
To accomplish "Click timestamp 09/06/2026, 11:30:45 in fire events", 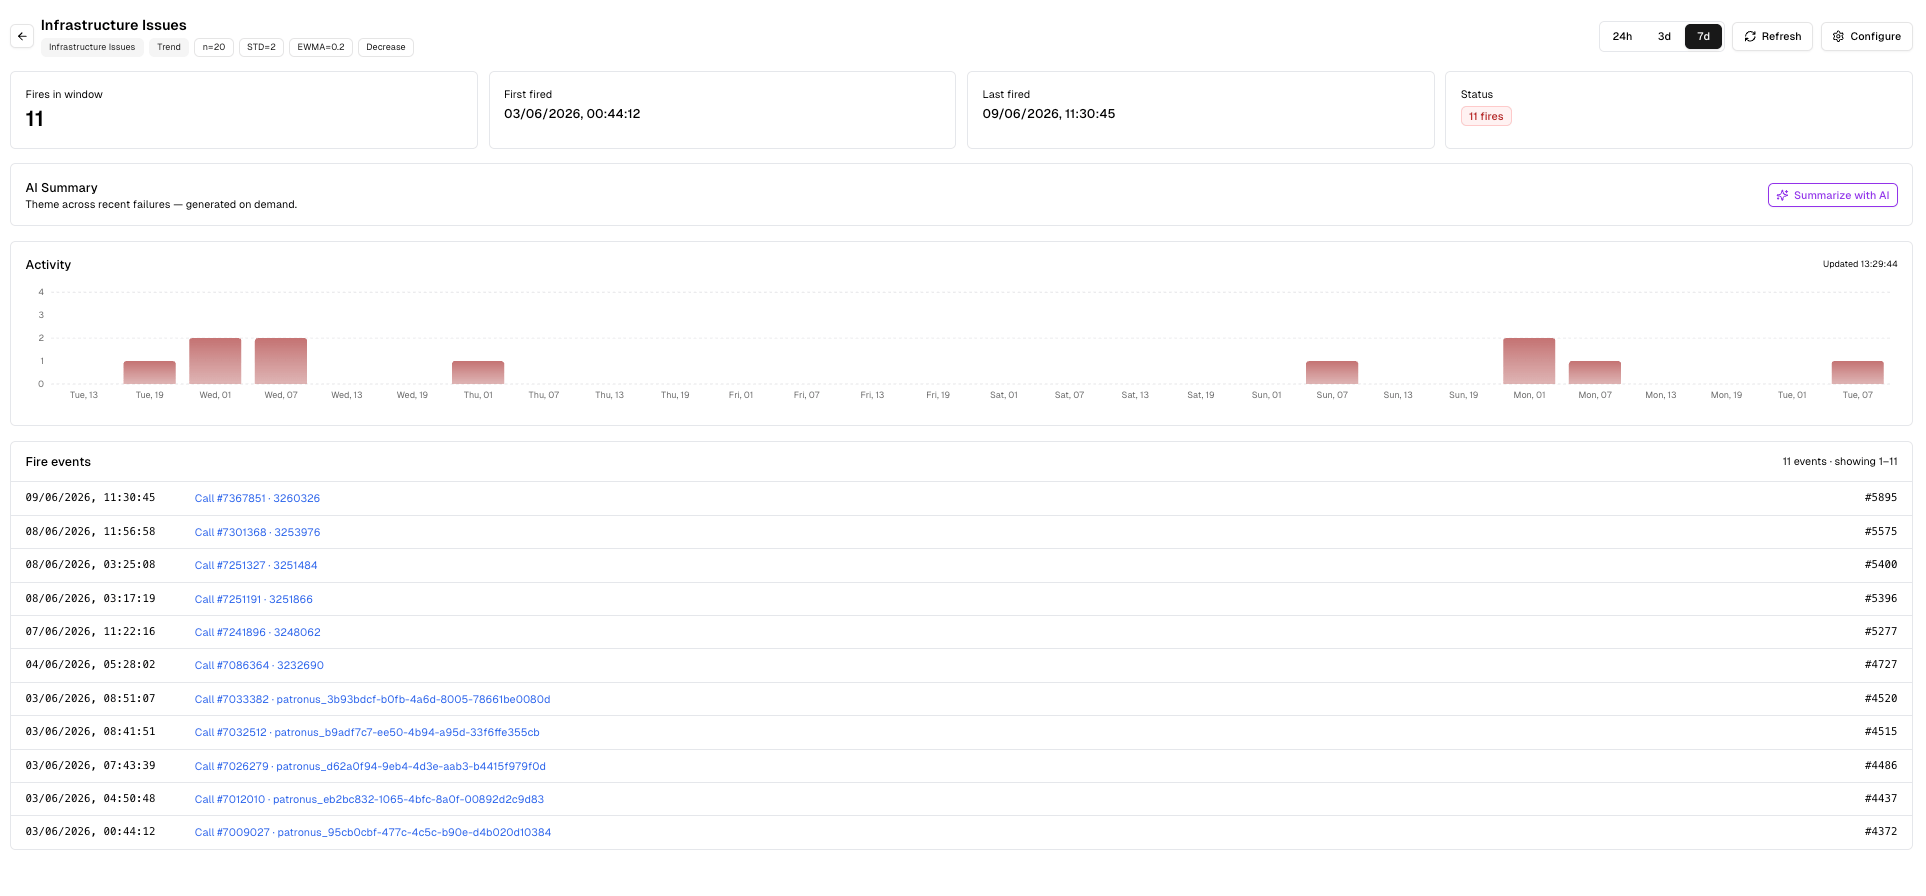I will pos(90,498).
